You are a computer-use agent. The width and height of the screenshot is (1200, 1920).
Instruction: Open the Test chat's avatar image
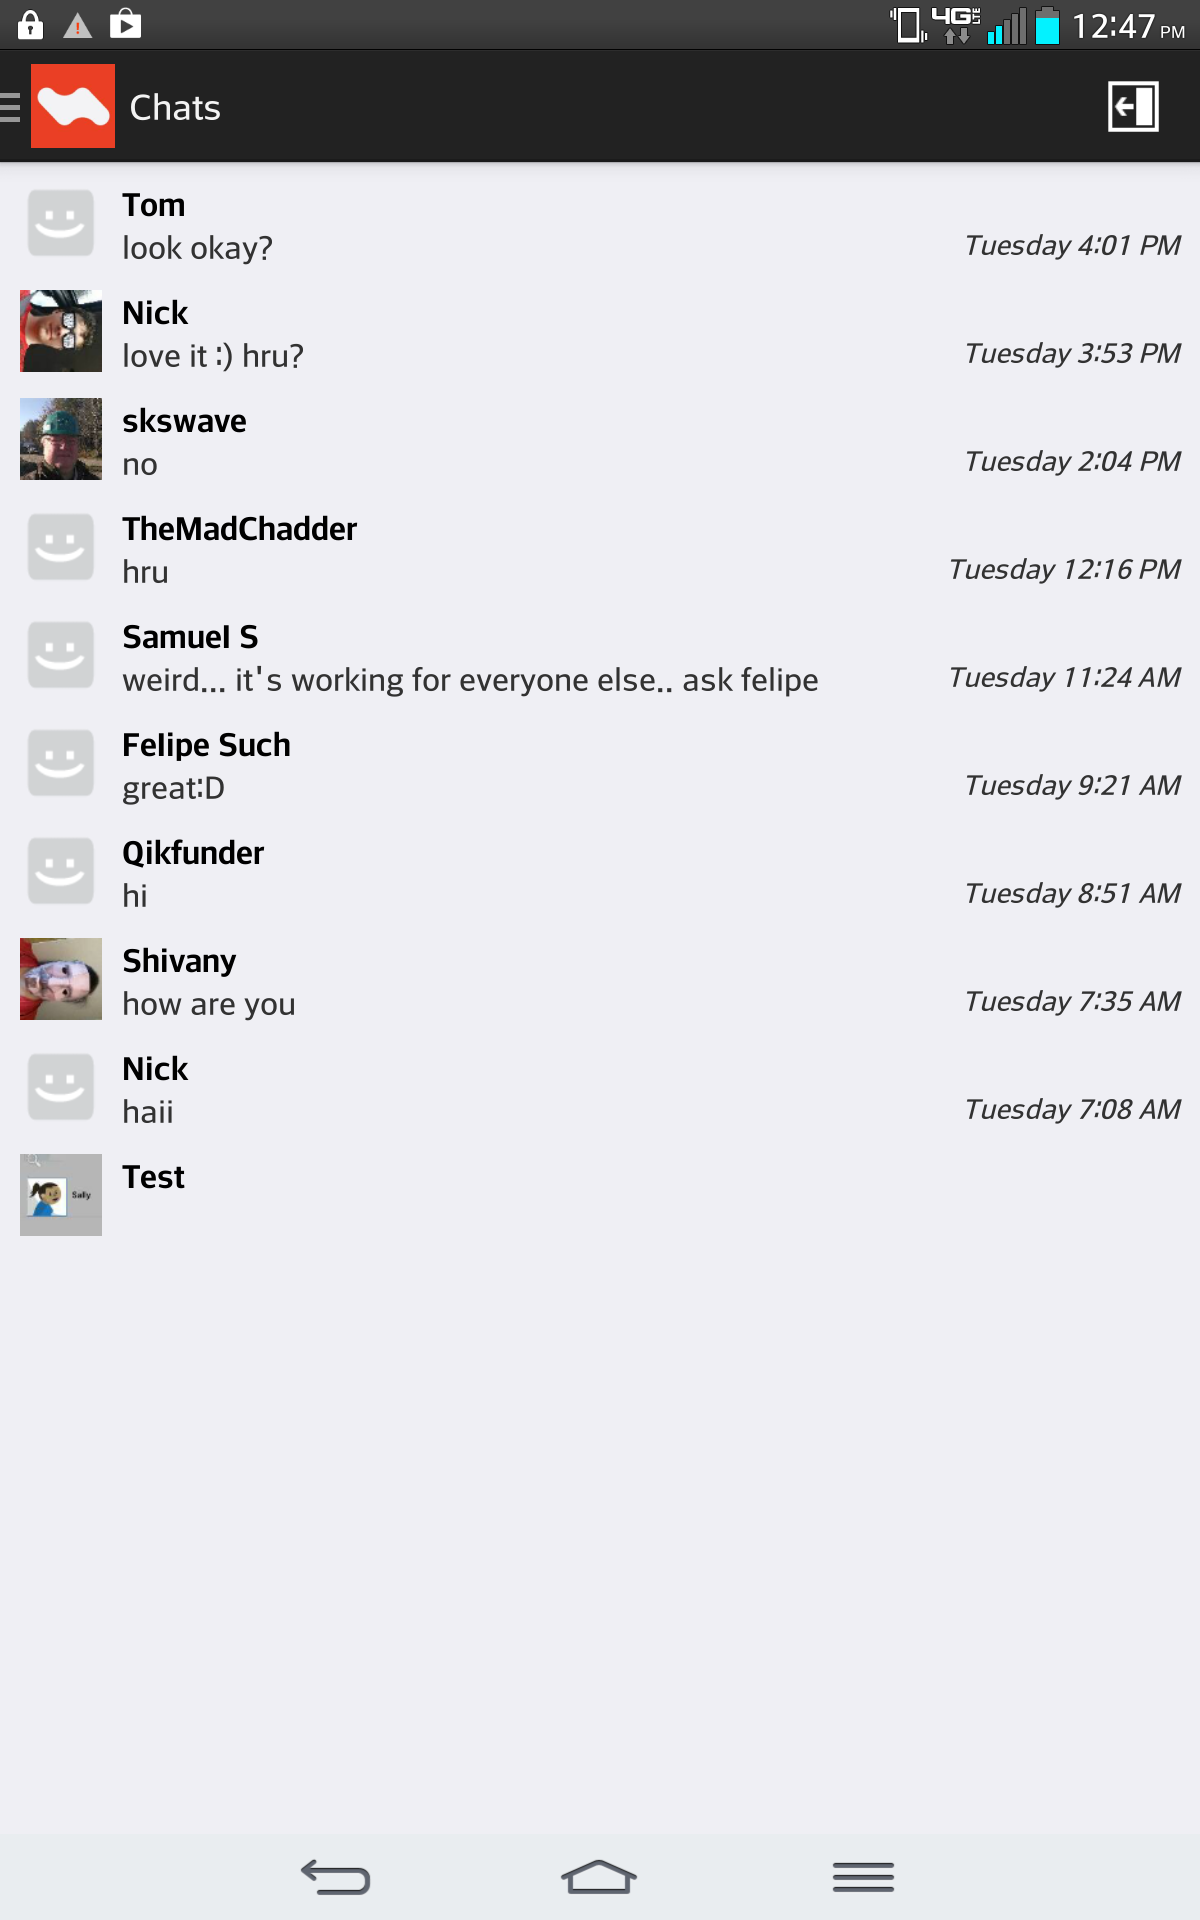(61, 1195)
